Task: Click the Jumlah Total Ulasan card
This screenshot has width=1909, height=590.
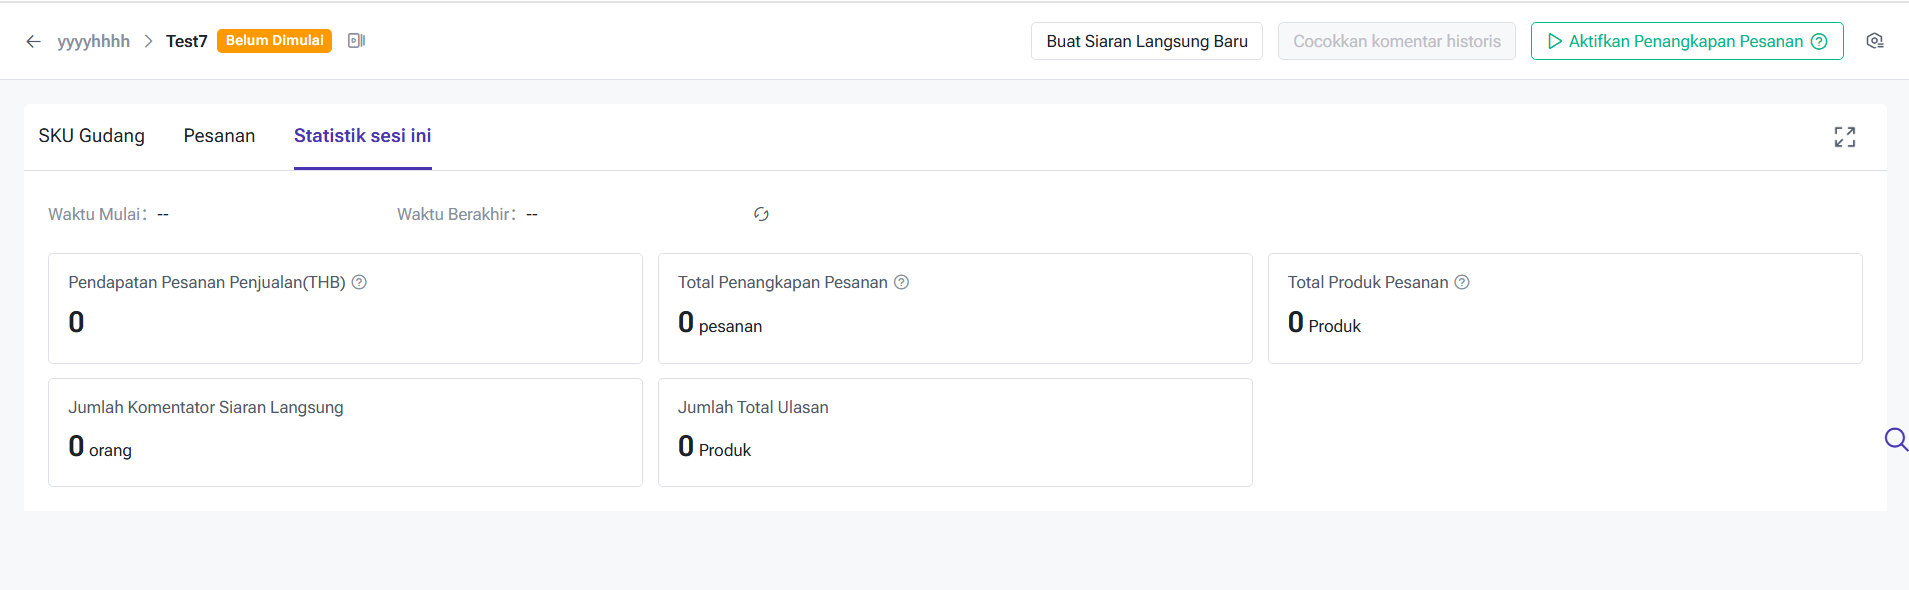Action: point(955,432)
